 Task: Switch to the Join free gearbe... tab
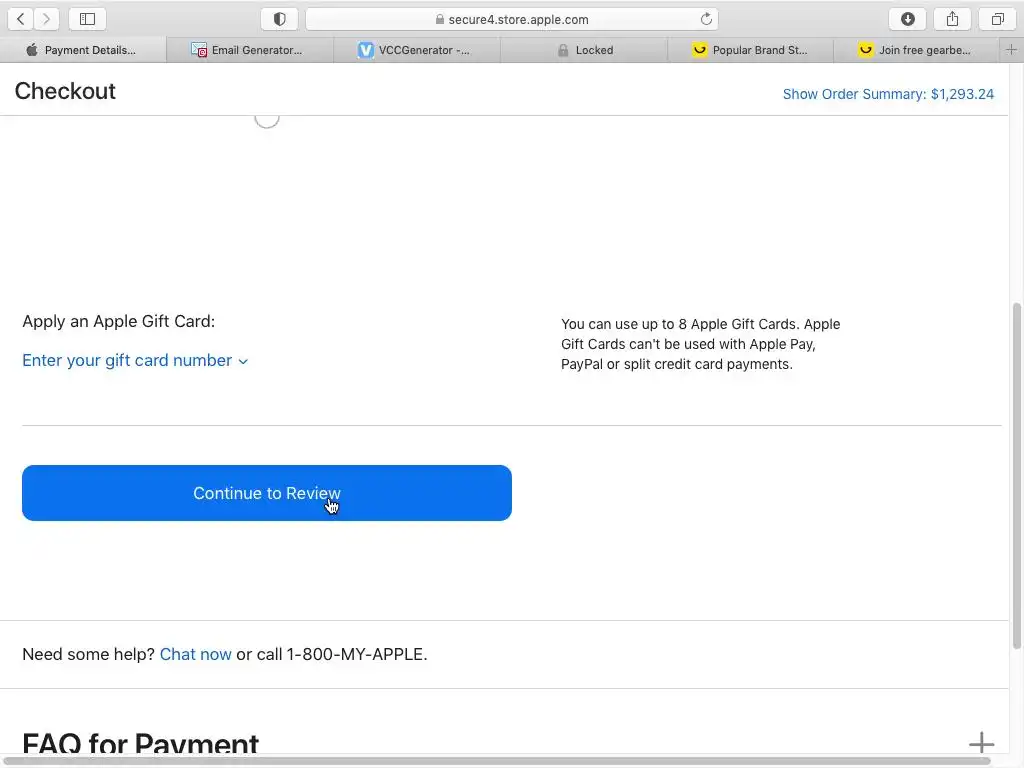917,50
